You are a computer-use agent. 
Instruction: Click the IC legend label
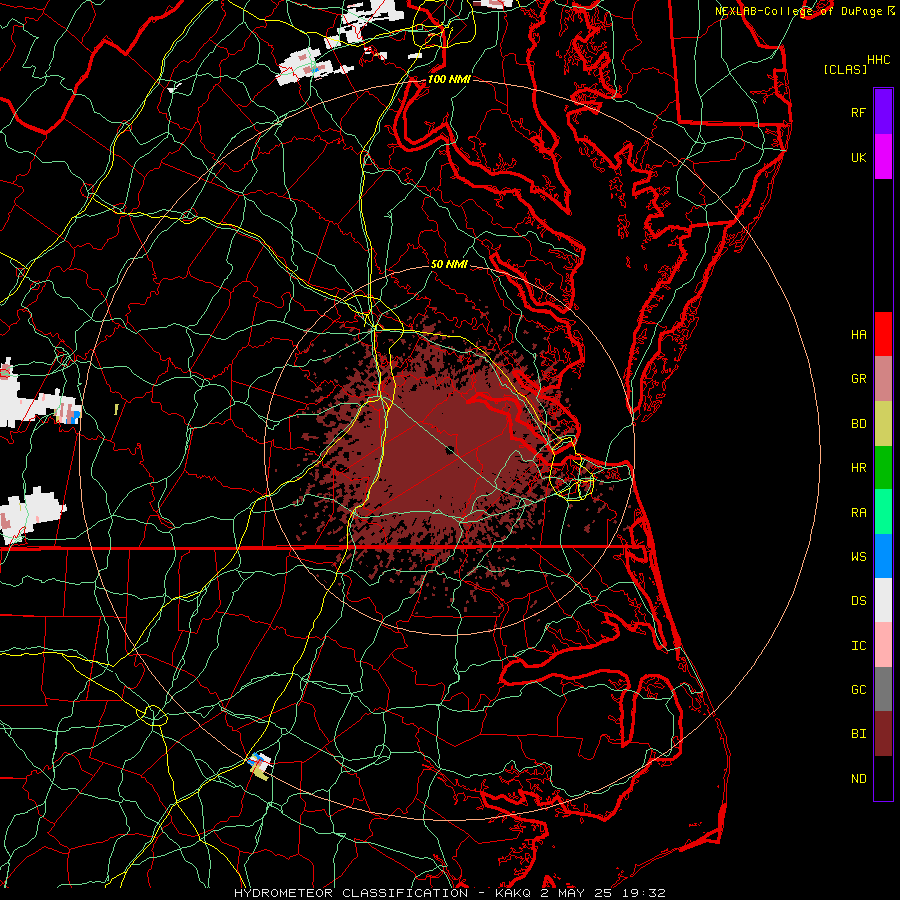pyautogui.click(x=858, y=645)
